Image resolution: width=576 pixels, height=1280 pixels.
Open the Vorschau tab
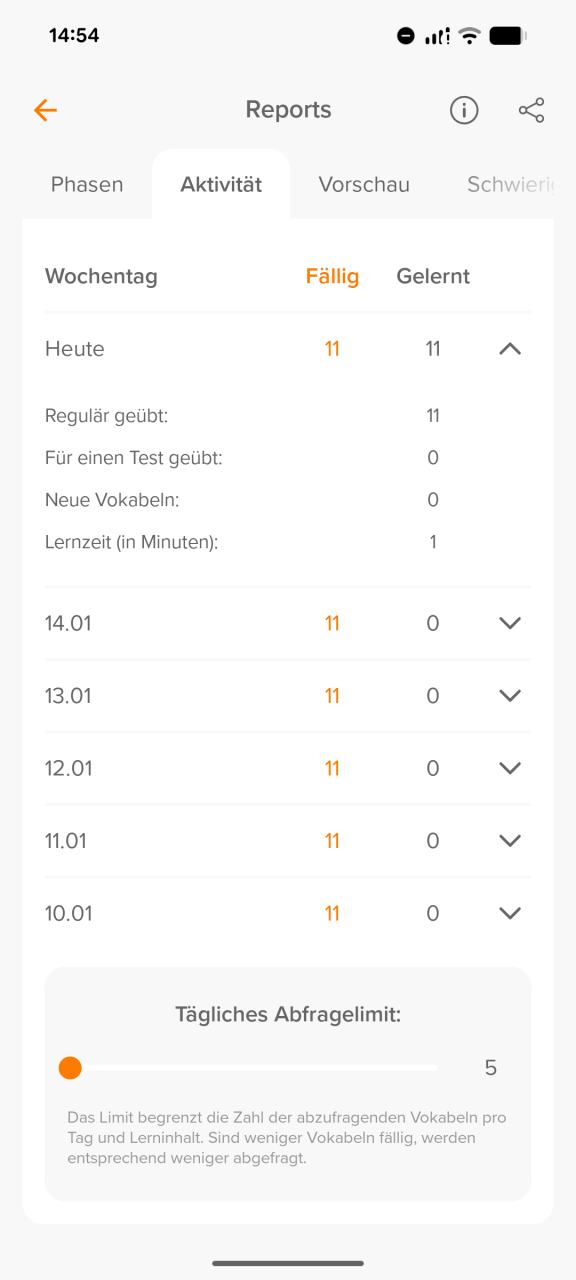364,184
